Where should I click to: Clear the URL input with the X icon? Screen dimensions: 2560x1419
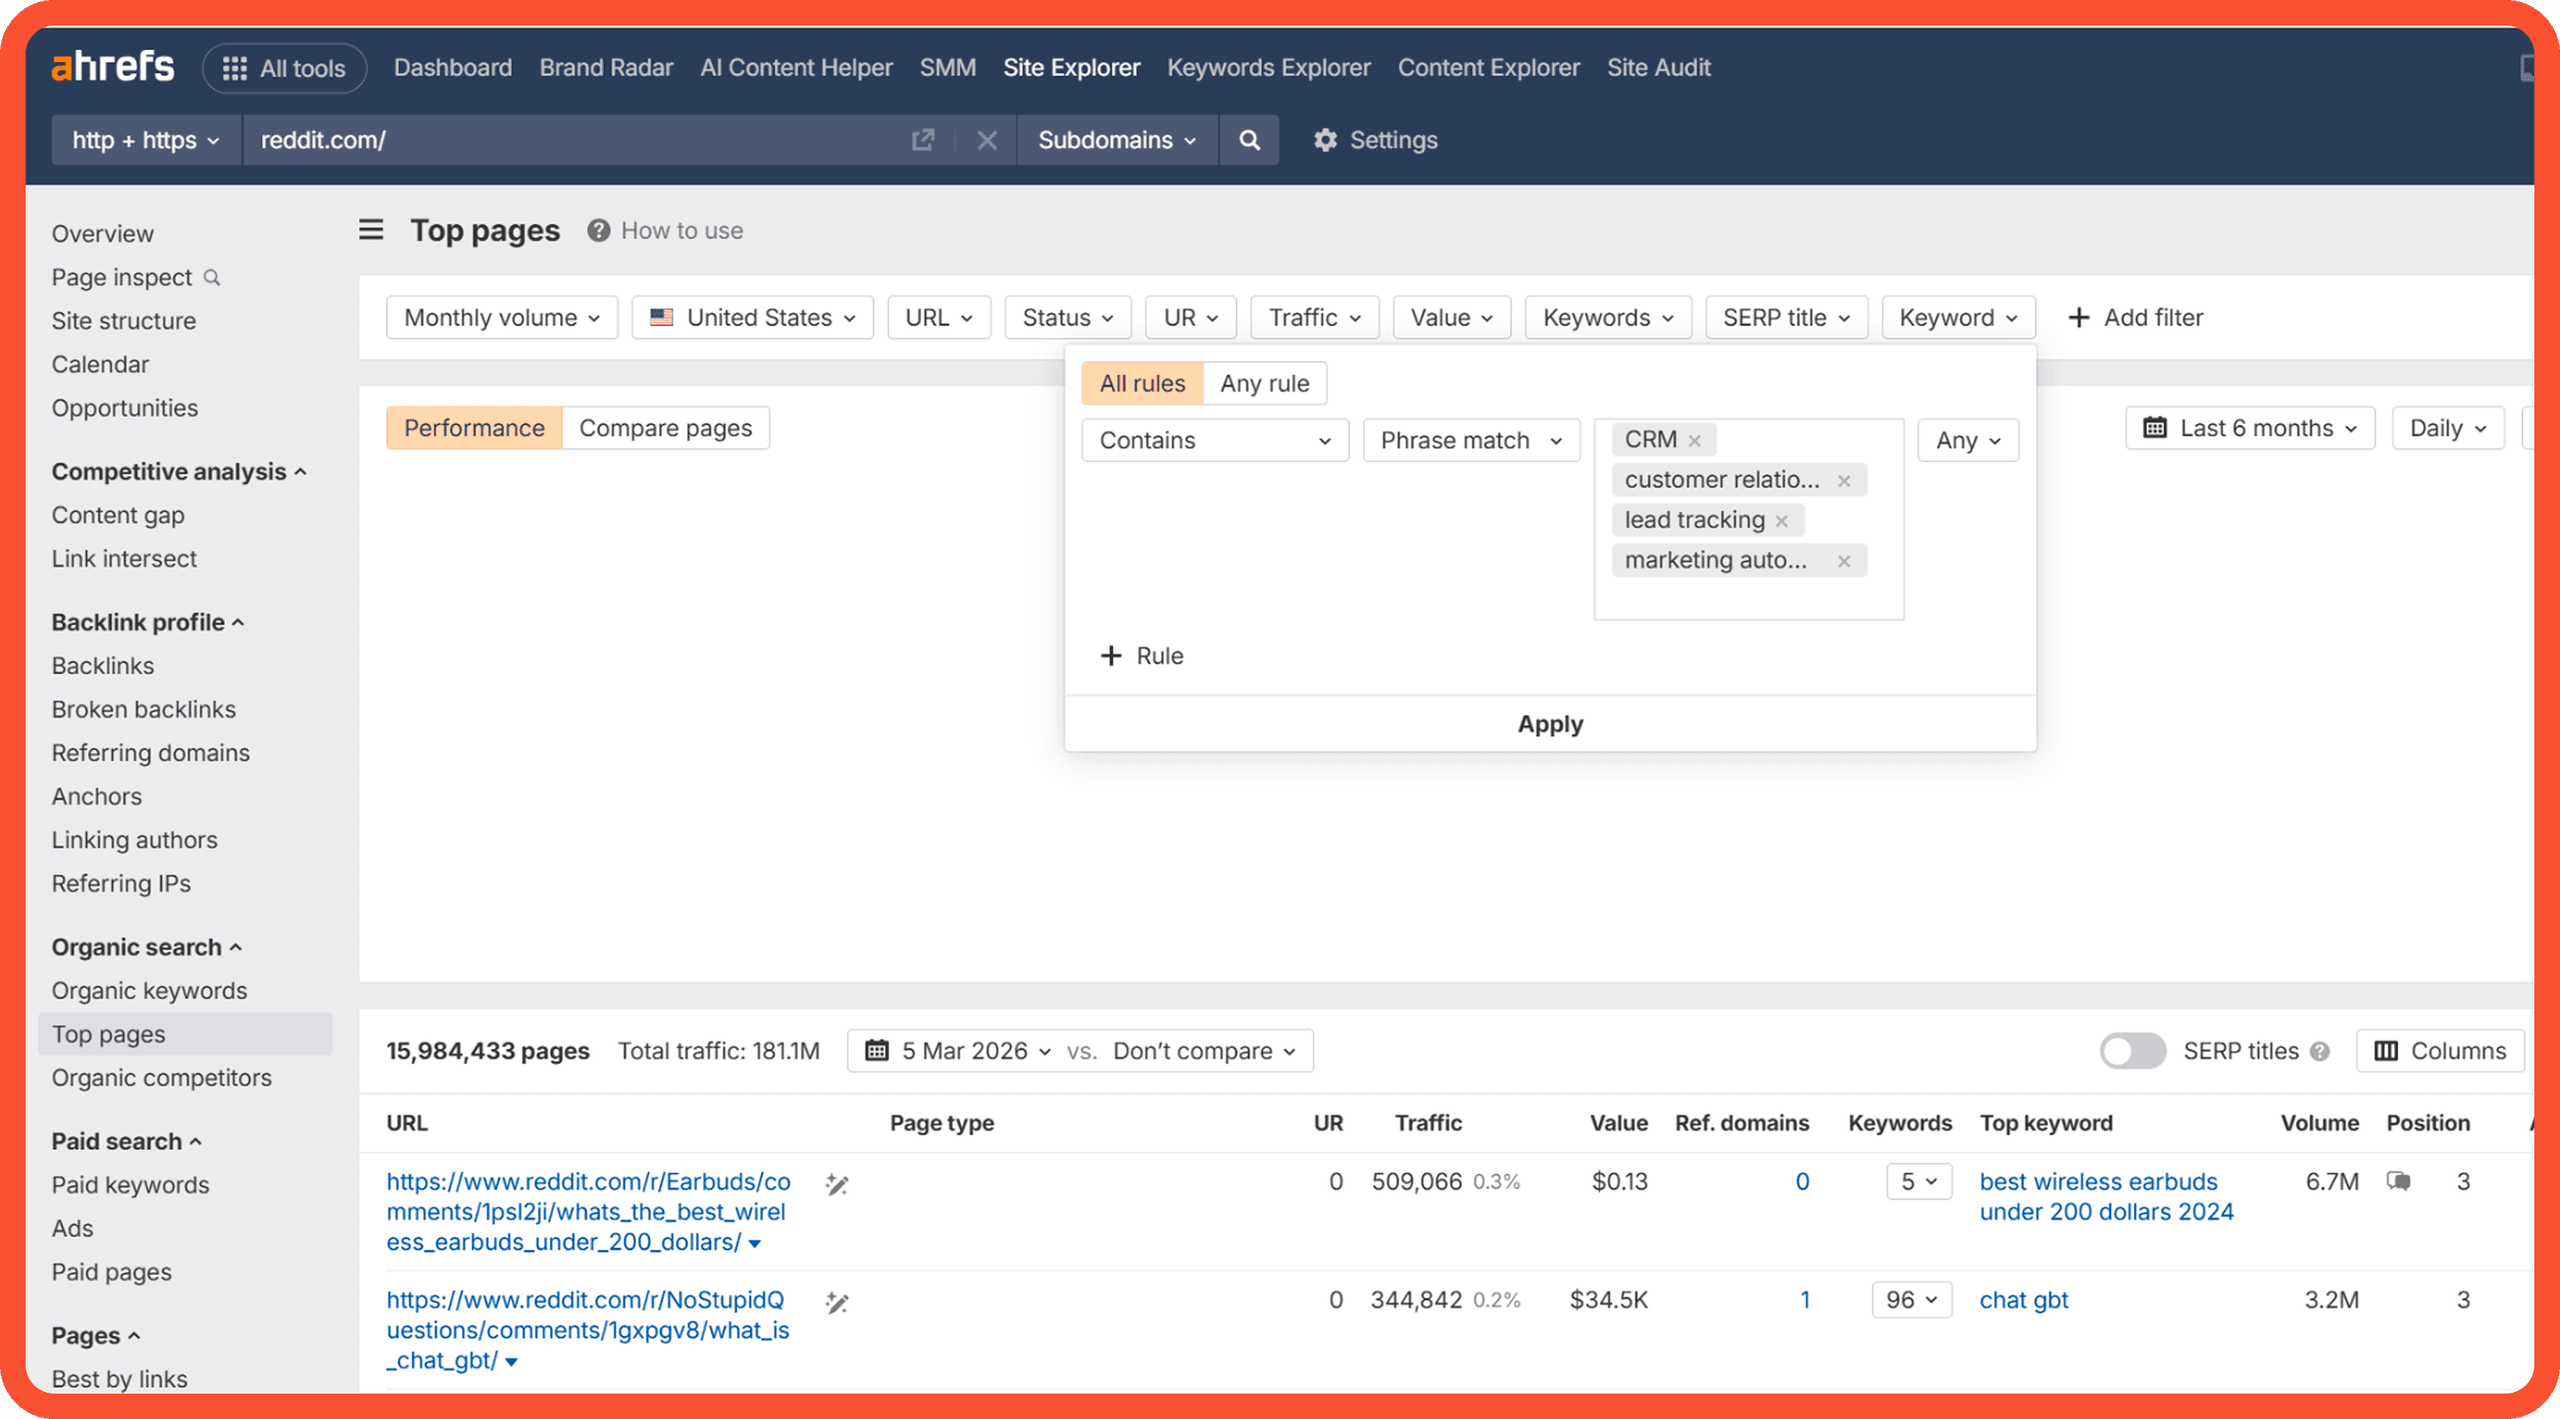pos(986,140)
